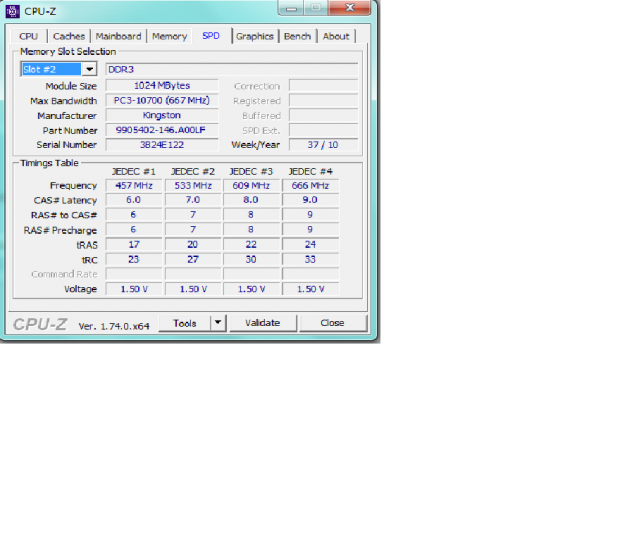Minimize the CPU-Z window

(x=291, y=8)
